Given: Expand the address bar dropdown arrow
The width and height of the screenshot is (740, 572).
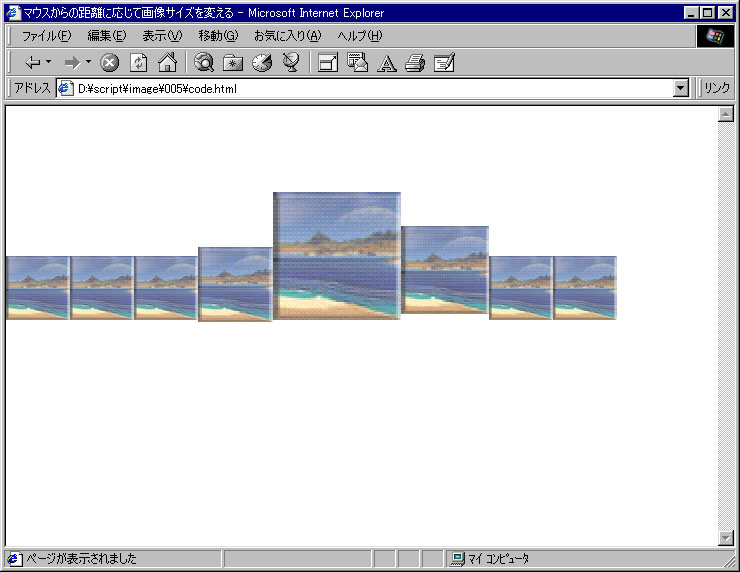Looking at the screenshot, I should click(x=681, y=88).
